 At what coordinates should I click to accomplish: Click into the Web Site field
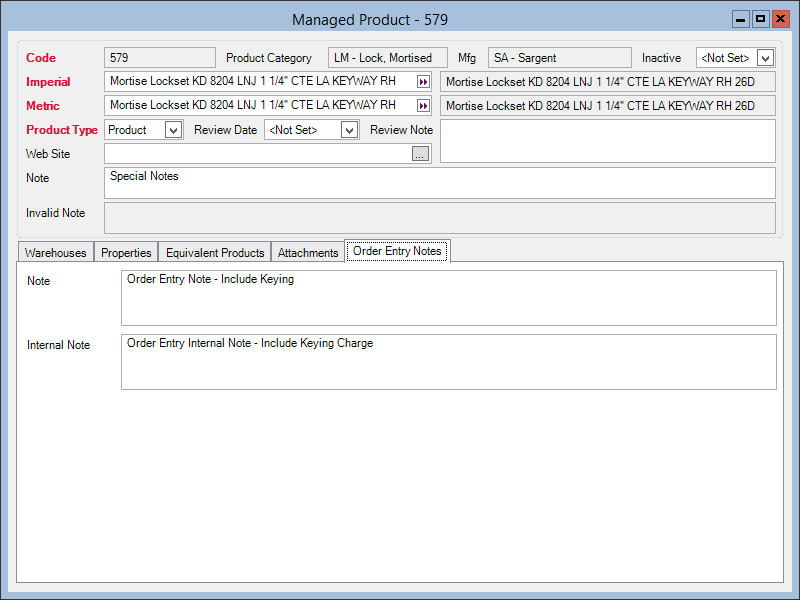[256, 154]
